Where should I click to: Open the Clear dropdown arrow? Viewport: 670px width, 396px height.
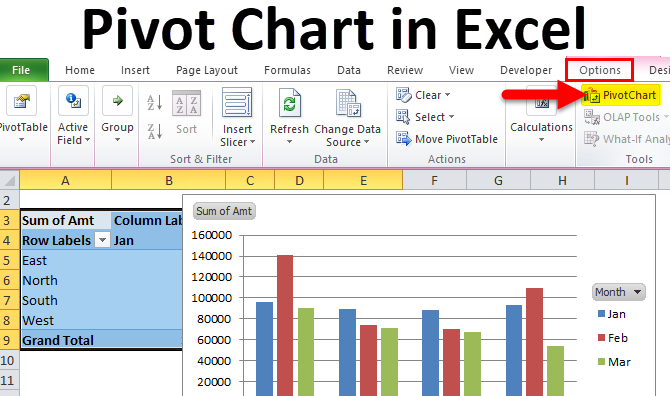pyautogui.click(x=447, y=95)
